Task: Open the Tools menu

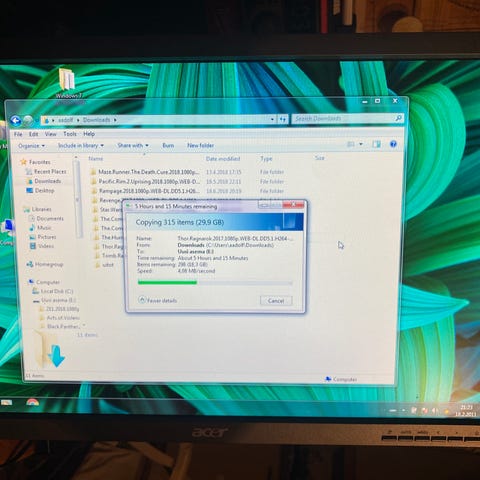Action: [70, 134]
